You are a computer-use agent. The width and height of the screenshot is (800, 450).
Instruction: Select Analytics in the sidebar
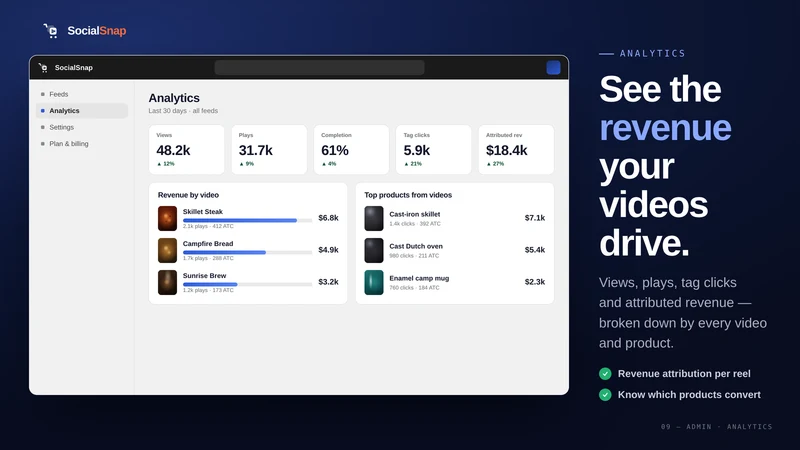82,111
